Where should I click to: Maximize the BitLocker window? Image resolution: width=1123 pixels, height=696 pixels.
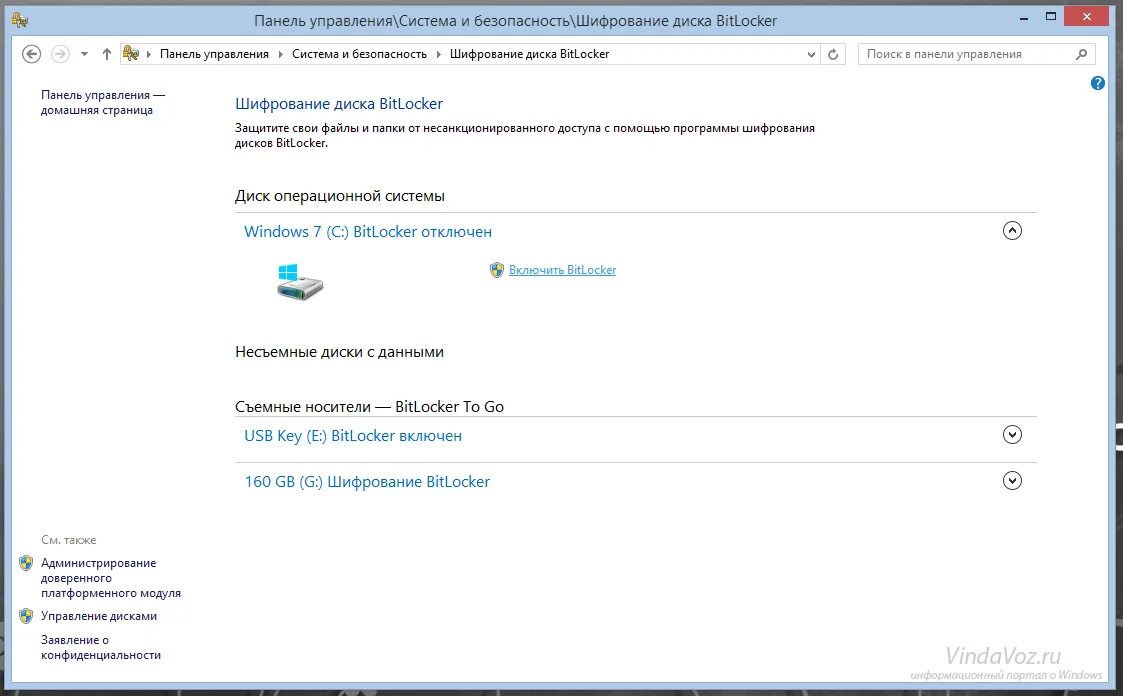[1051, 16]
